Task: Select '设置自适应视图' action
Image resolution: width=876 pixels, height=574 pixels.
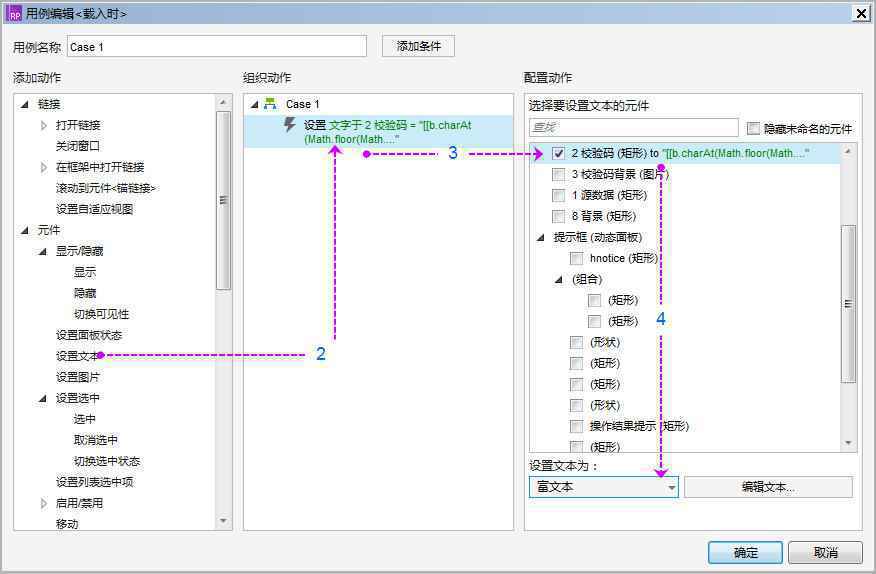Action: 94,209
